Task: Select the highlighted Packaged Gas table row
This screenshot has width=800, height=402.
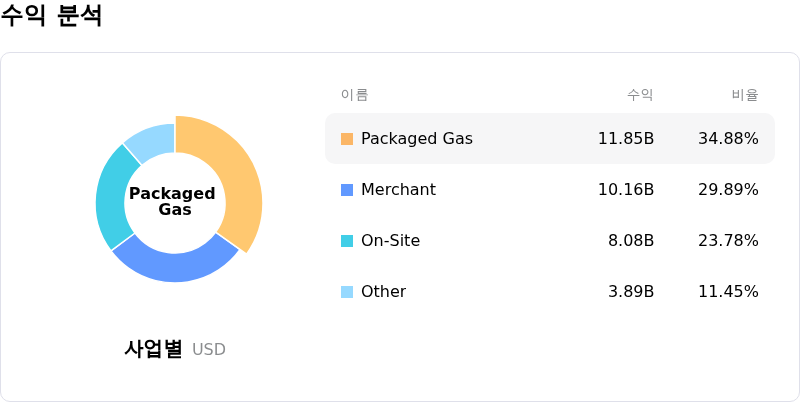Action: click(549, 139)
